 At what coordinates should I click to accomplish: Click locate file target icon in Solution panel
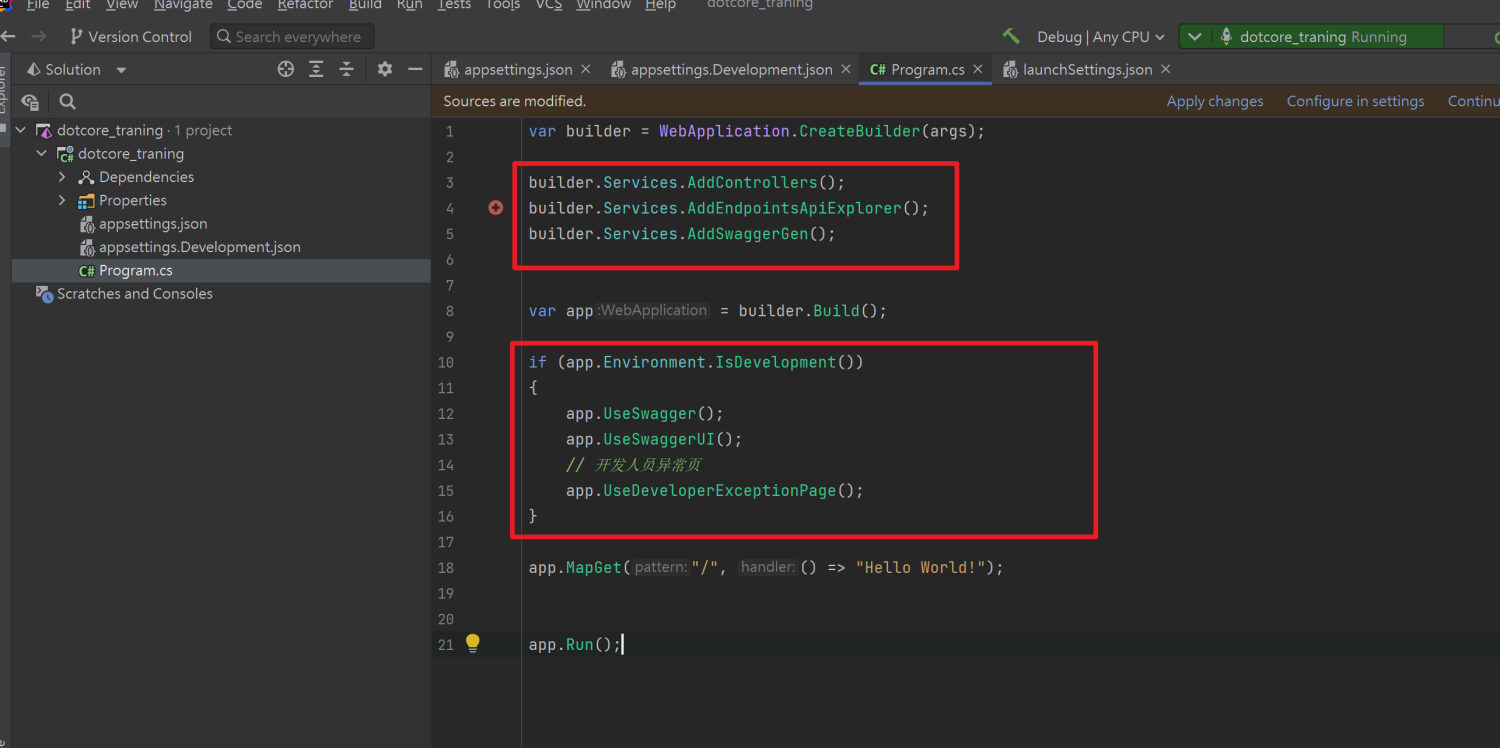click(286, 69)
